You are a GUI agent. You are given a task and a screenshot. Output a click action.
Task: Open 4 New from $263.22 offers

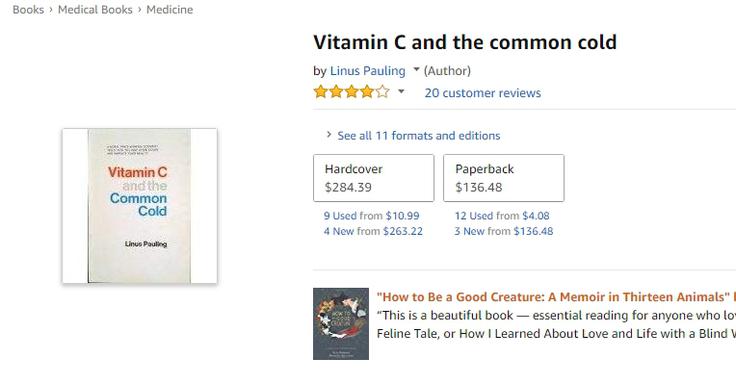pos(373,231)
